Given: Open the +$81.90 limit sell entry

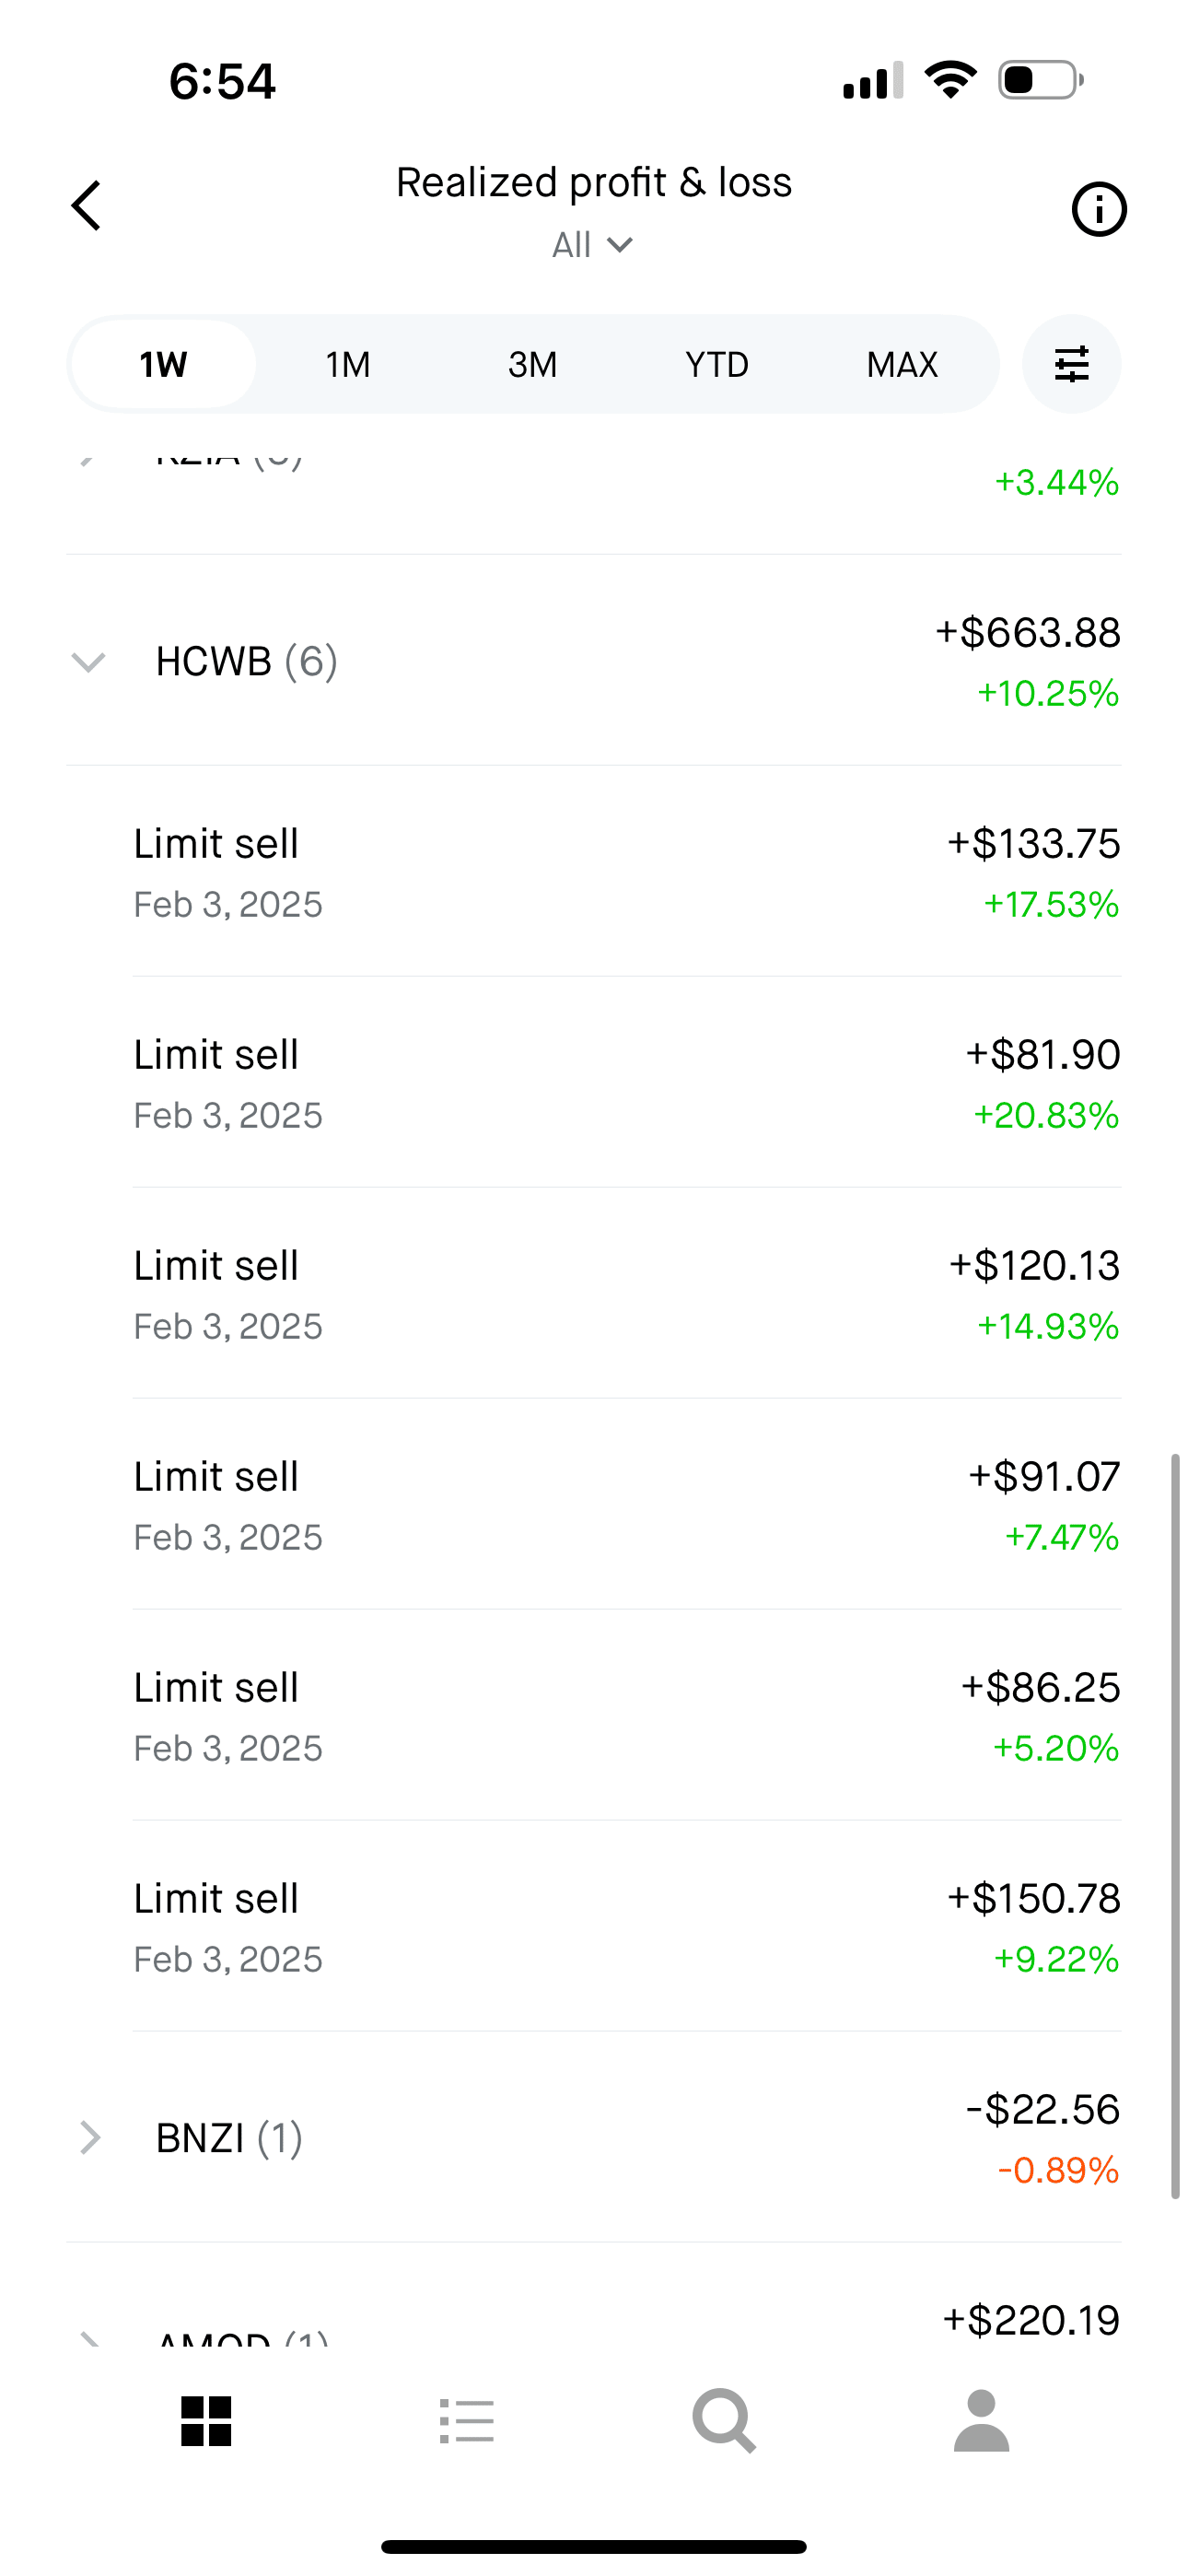Looking at the screenshot, I should tap(626, 1083).
